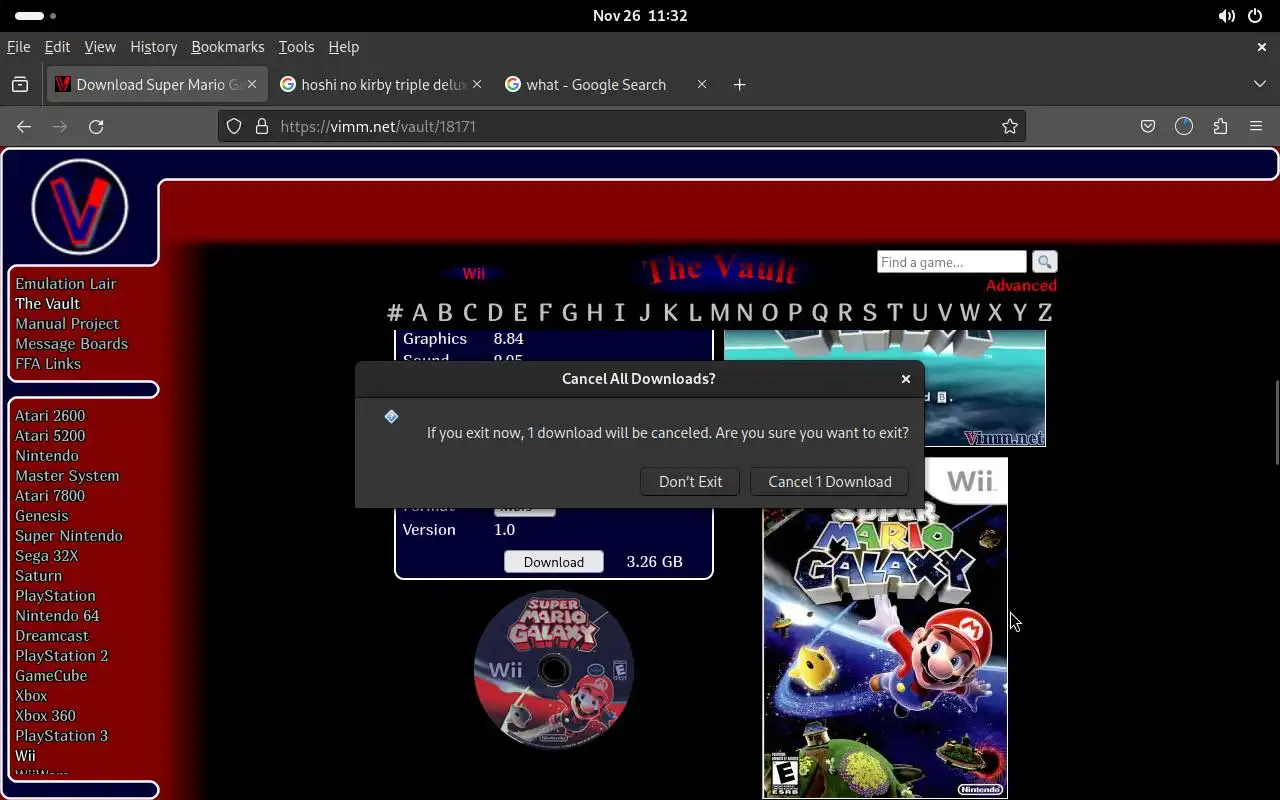Viewport: 1280px width, 800px height.
Task: Open the Edit menu
Action: pyautogui.click(x=57, y=47)
